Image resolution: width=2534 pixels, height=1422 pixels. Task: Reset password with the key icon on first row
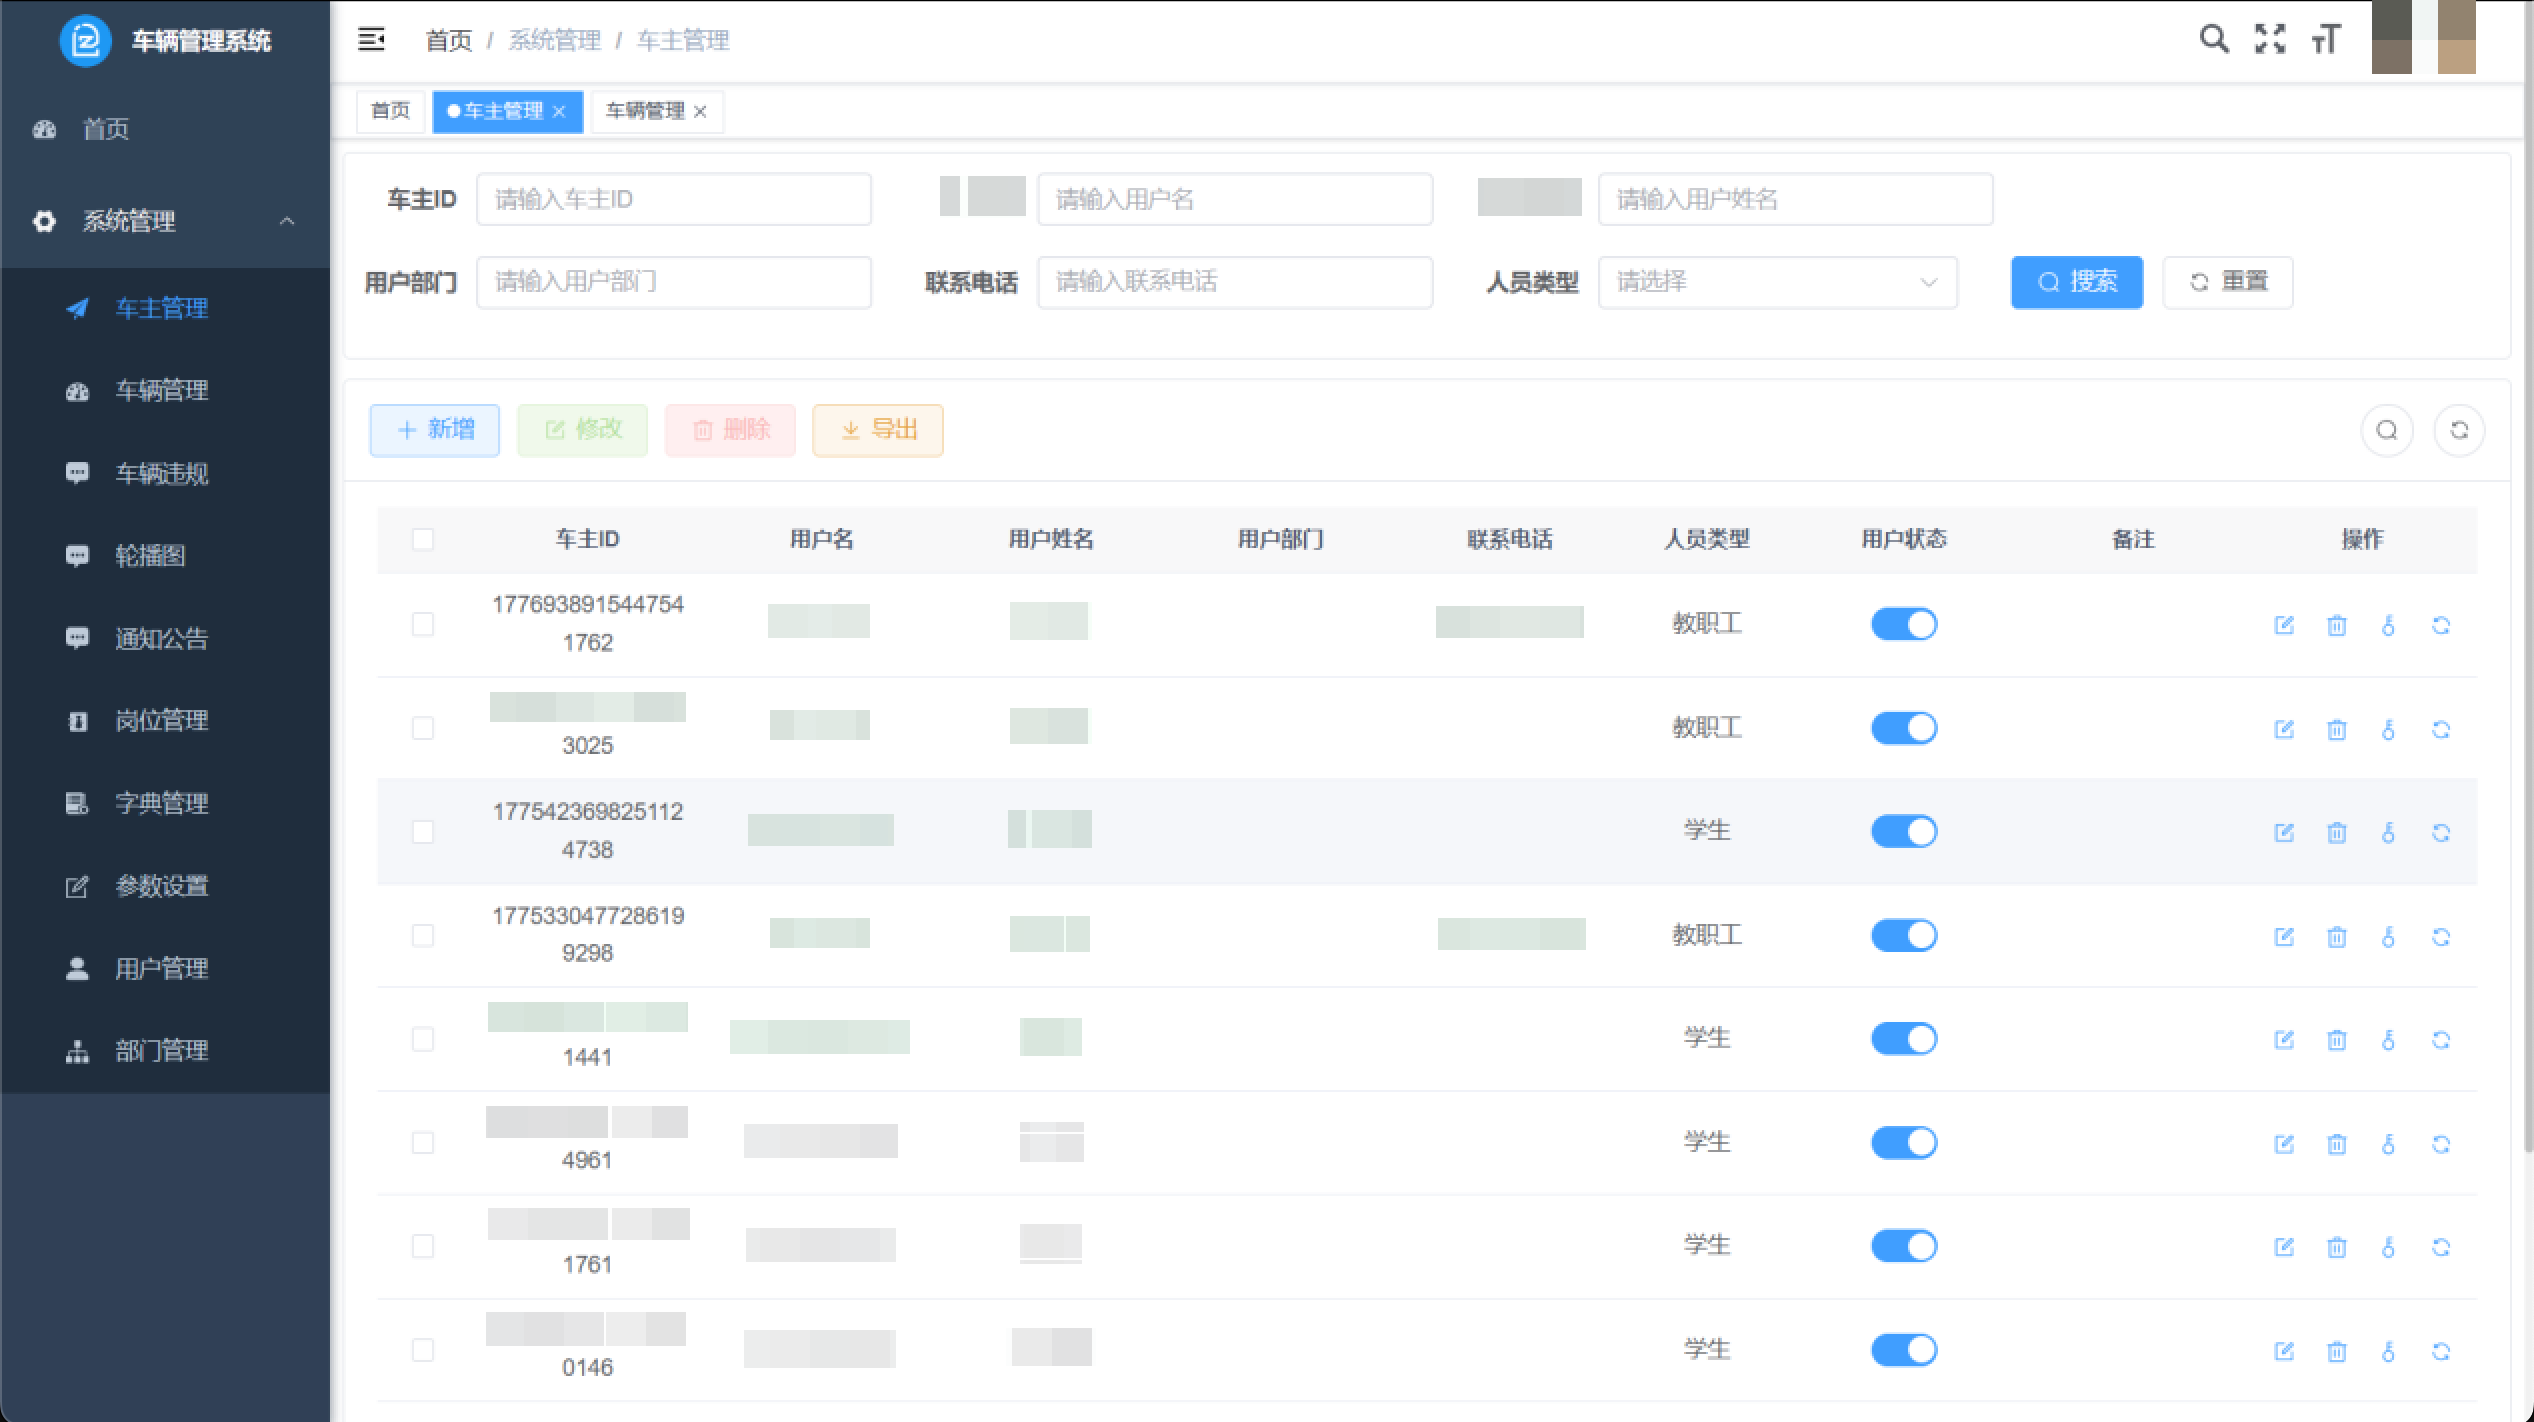pos(2389,625)
